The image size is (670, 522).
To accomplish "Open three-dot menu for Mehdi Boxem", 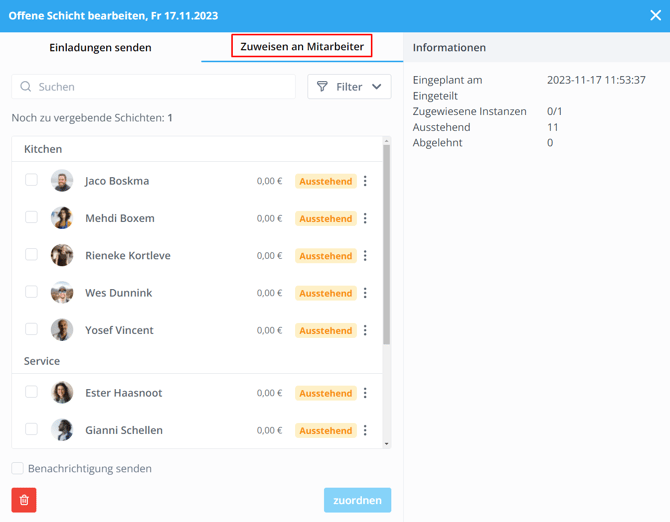I will pos(365,218).
